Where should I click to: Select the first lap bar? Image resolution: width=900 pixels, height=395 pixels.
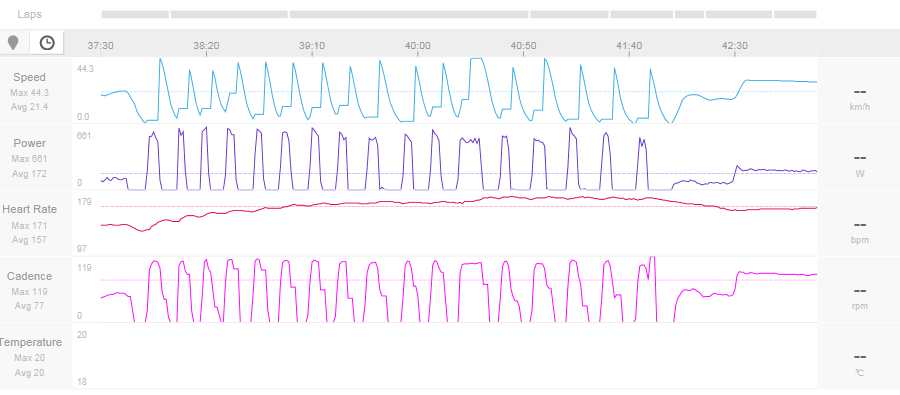click(135, 14)
